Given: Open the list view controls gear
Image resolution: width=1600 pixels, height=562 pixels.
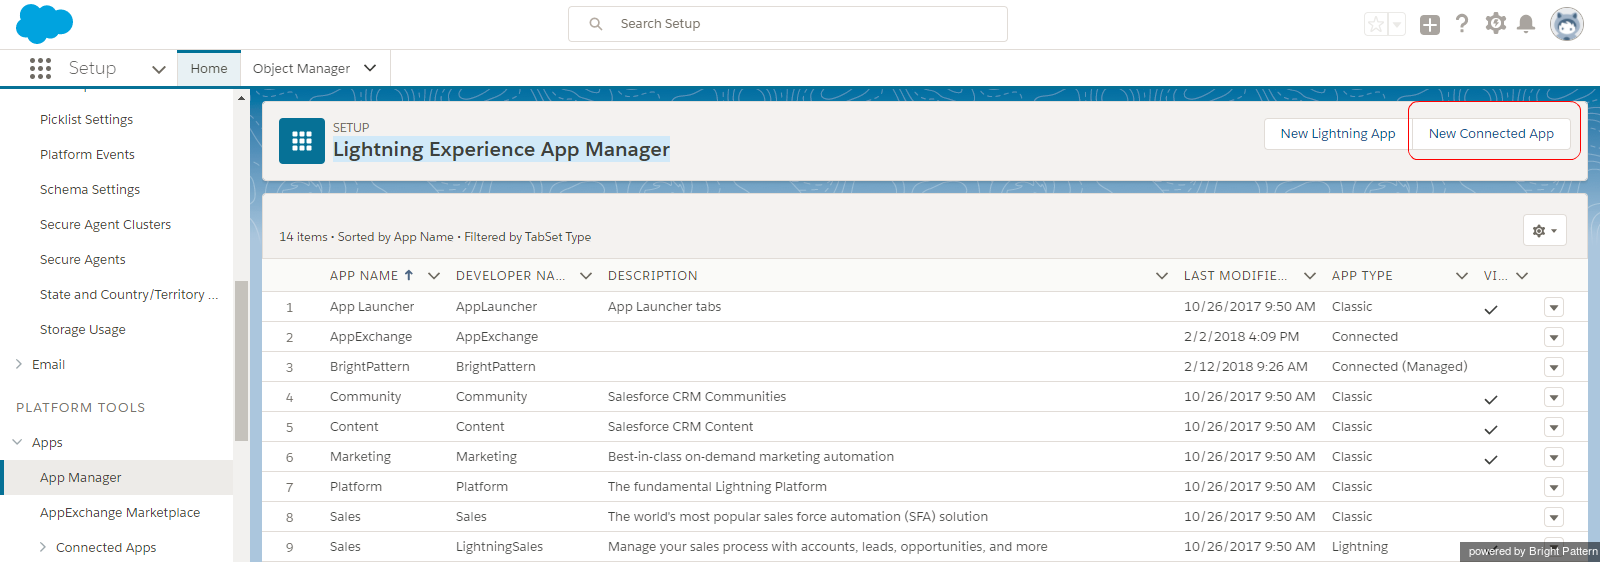Looking at the screenshot, I should coord(1545,230).
